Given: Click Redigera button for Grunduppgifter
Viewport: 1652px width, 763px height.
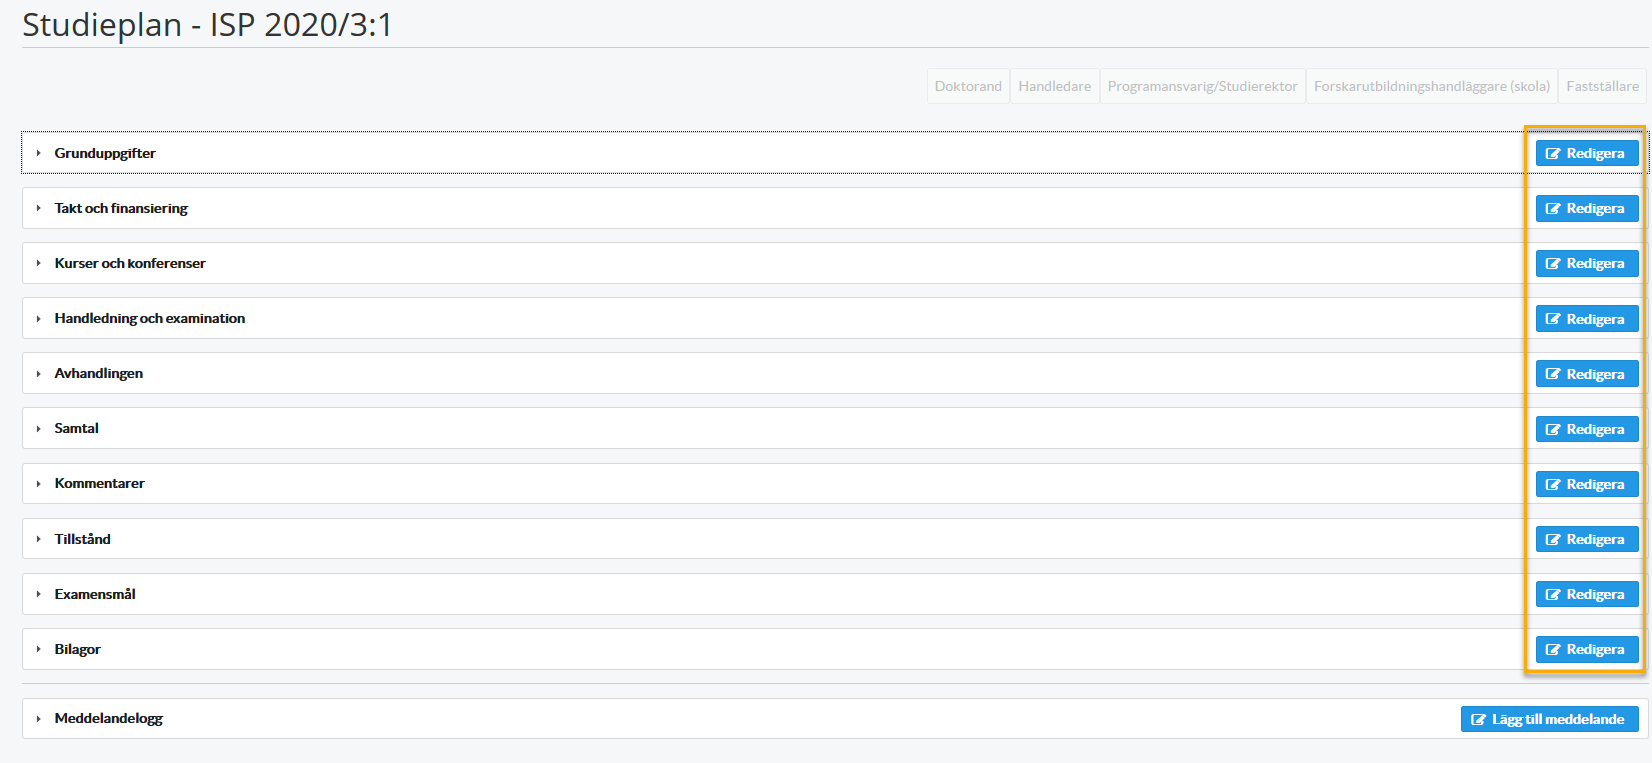Looking at the screenshot, I should [x=1587, y=153].
